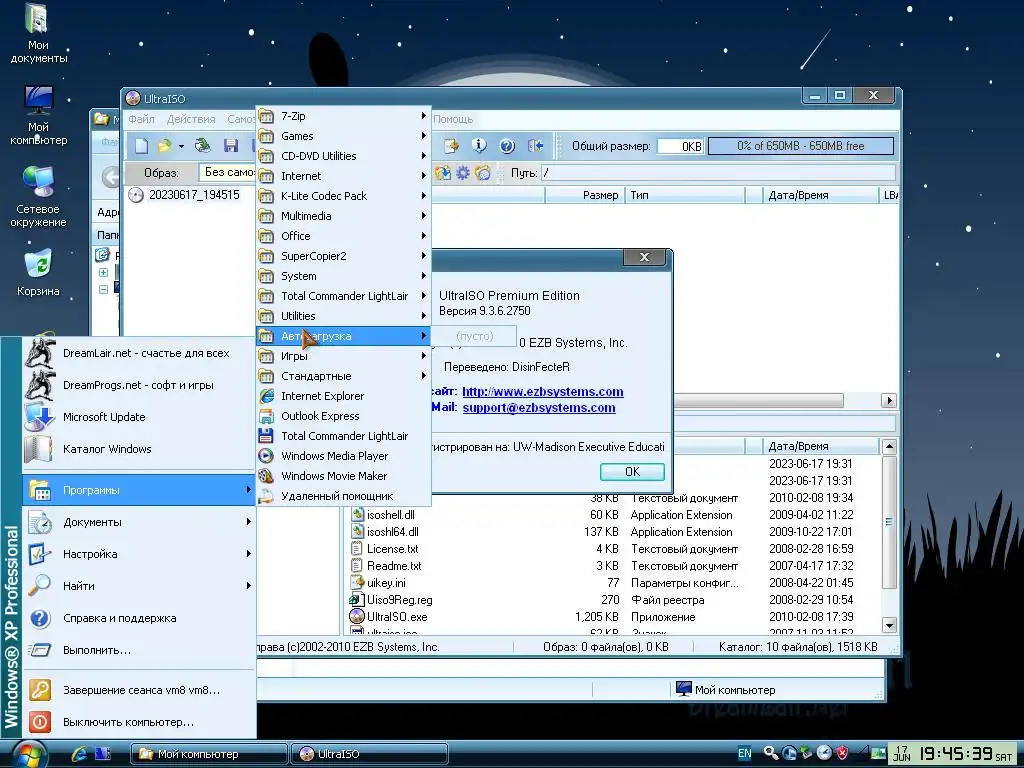Click the Open image folder icon in UltraISO toolbar

click(164, 146)
